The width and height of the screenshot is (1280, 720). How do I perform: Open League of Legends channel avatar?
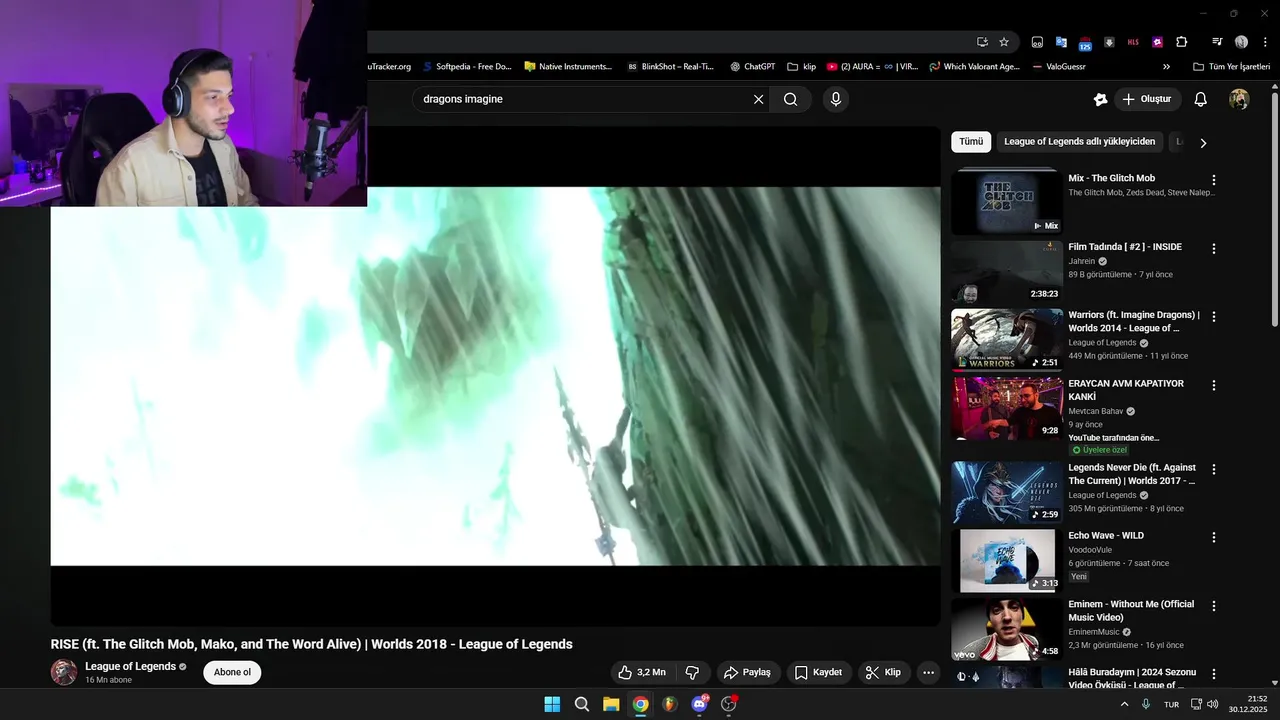tap(64, 672)
